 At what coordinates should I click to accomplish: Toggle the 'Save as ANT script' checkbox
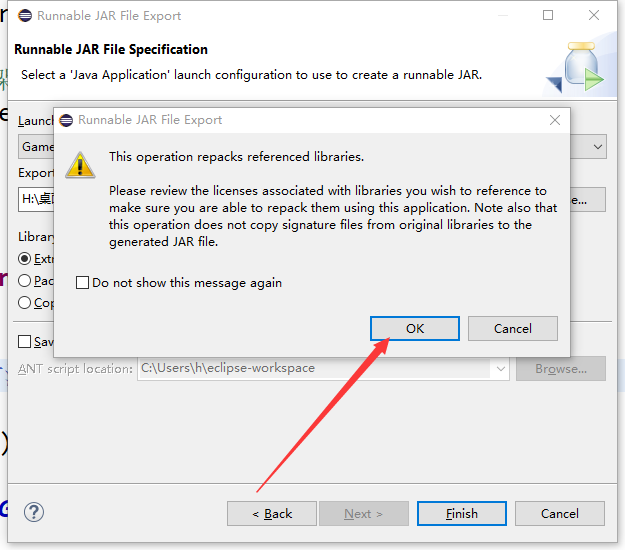point(24,342)
